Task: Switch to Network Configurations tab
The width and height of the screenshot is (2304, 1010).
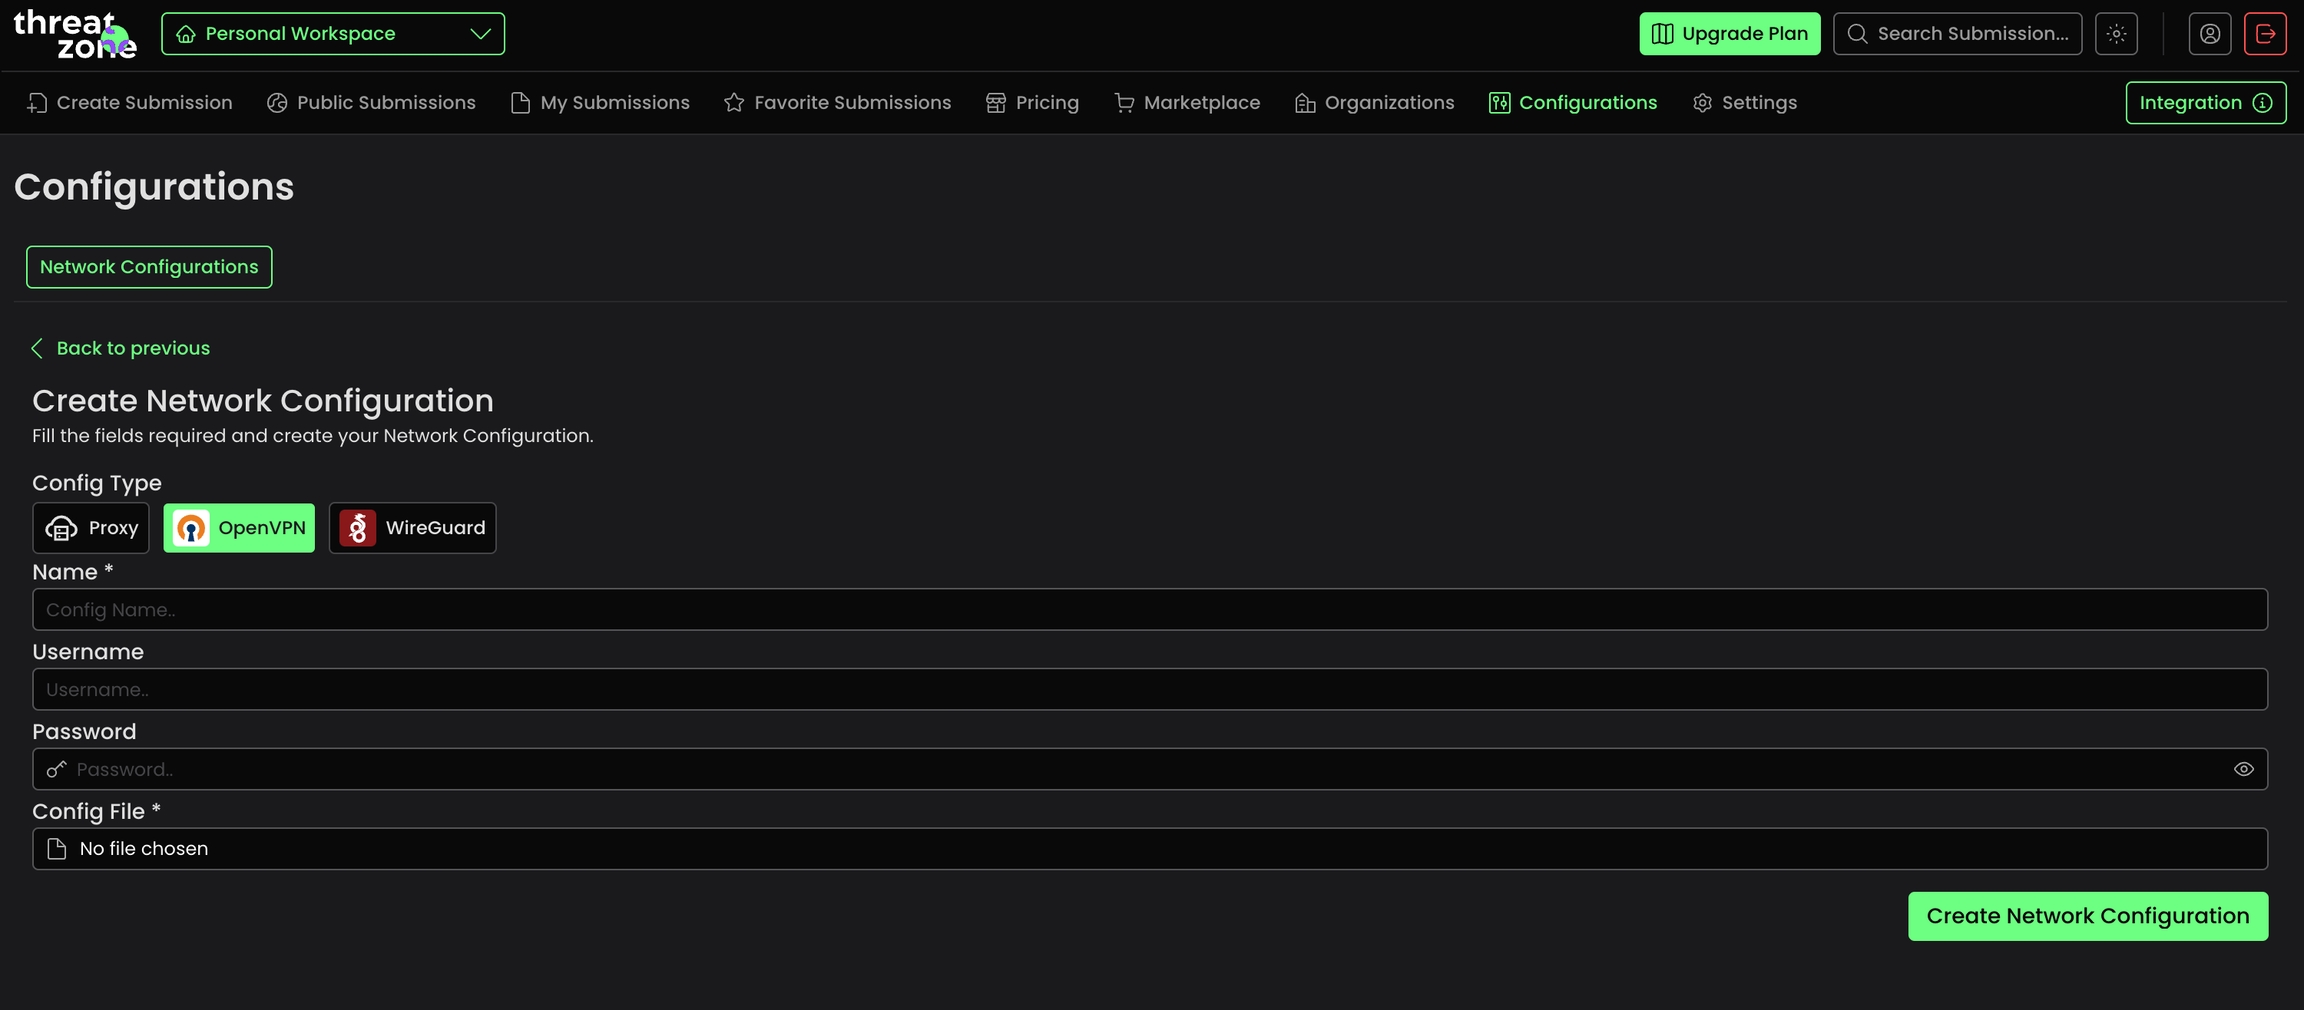Action: click(149, 267)
